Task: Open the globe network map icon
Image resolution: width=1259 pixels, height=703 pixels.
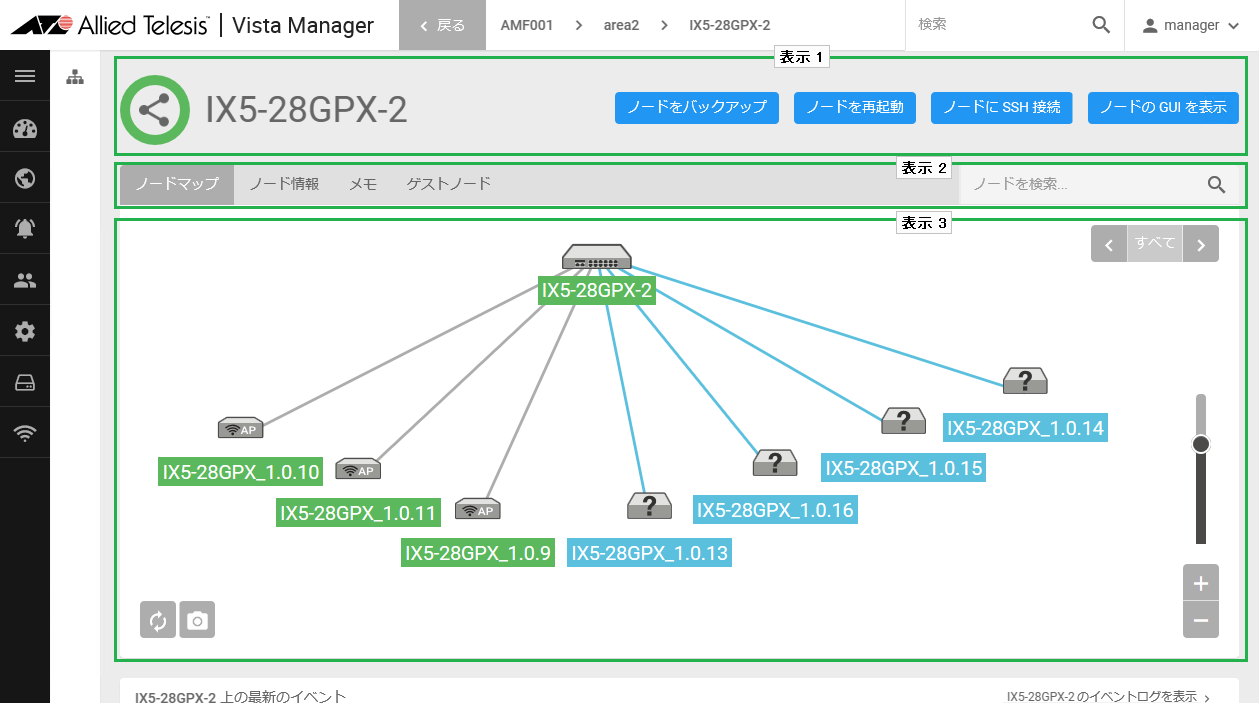Action: click(x=25, y=179)
